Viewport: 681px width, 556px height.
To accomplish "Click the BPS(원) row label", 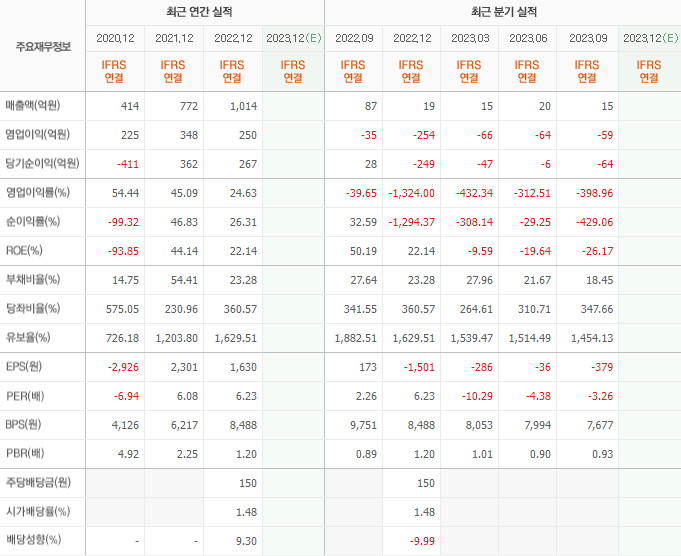I will click(23, 425).
